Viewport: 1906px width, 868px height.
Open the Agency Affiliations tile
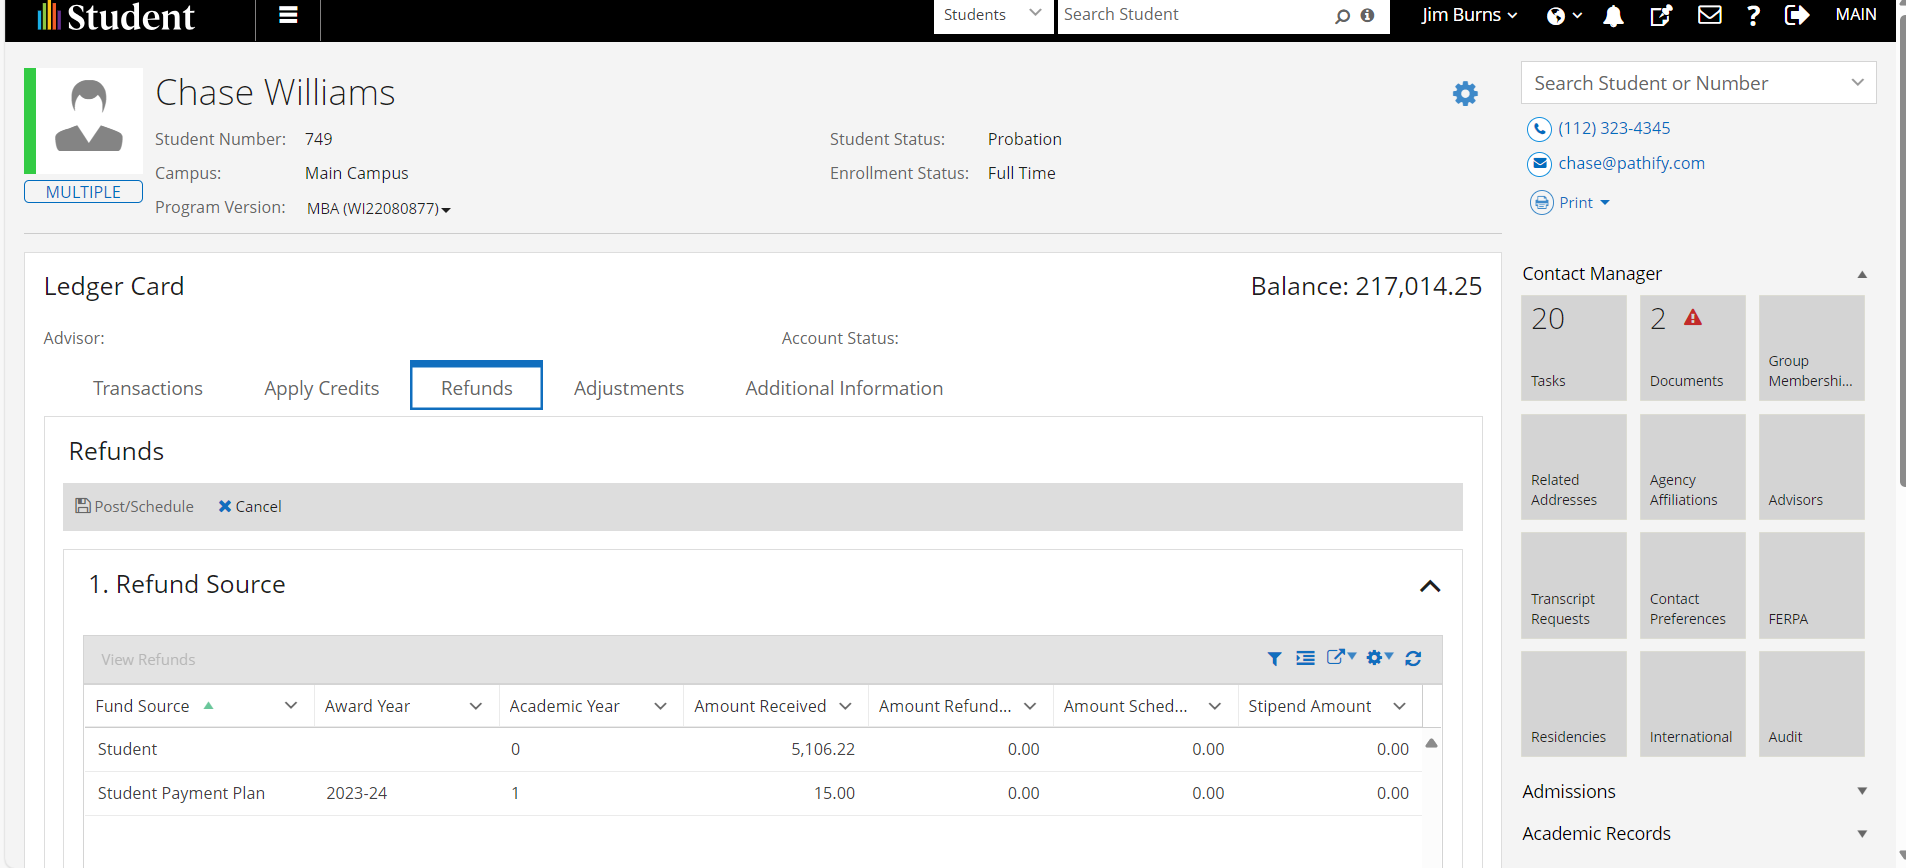[x=1692, y=467]
